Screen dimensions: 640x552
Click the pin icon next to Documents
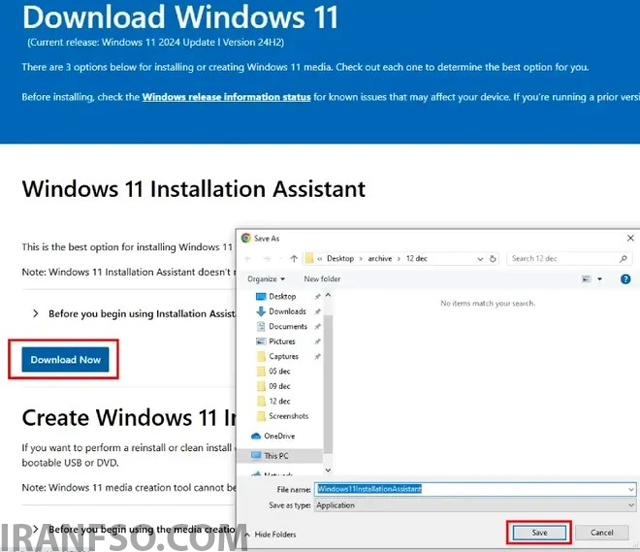317,327
